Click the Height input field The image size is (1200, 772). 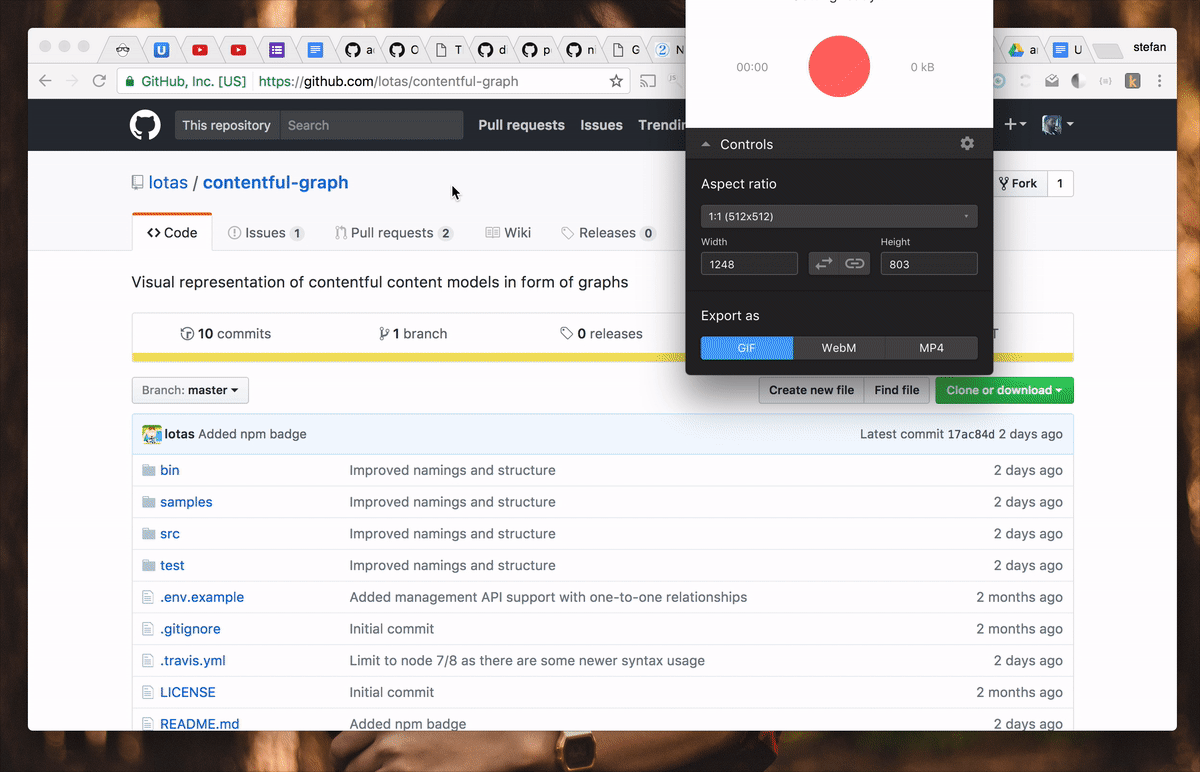click(929, 264)
